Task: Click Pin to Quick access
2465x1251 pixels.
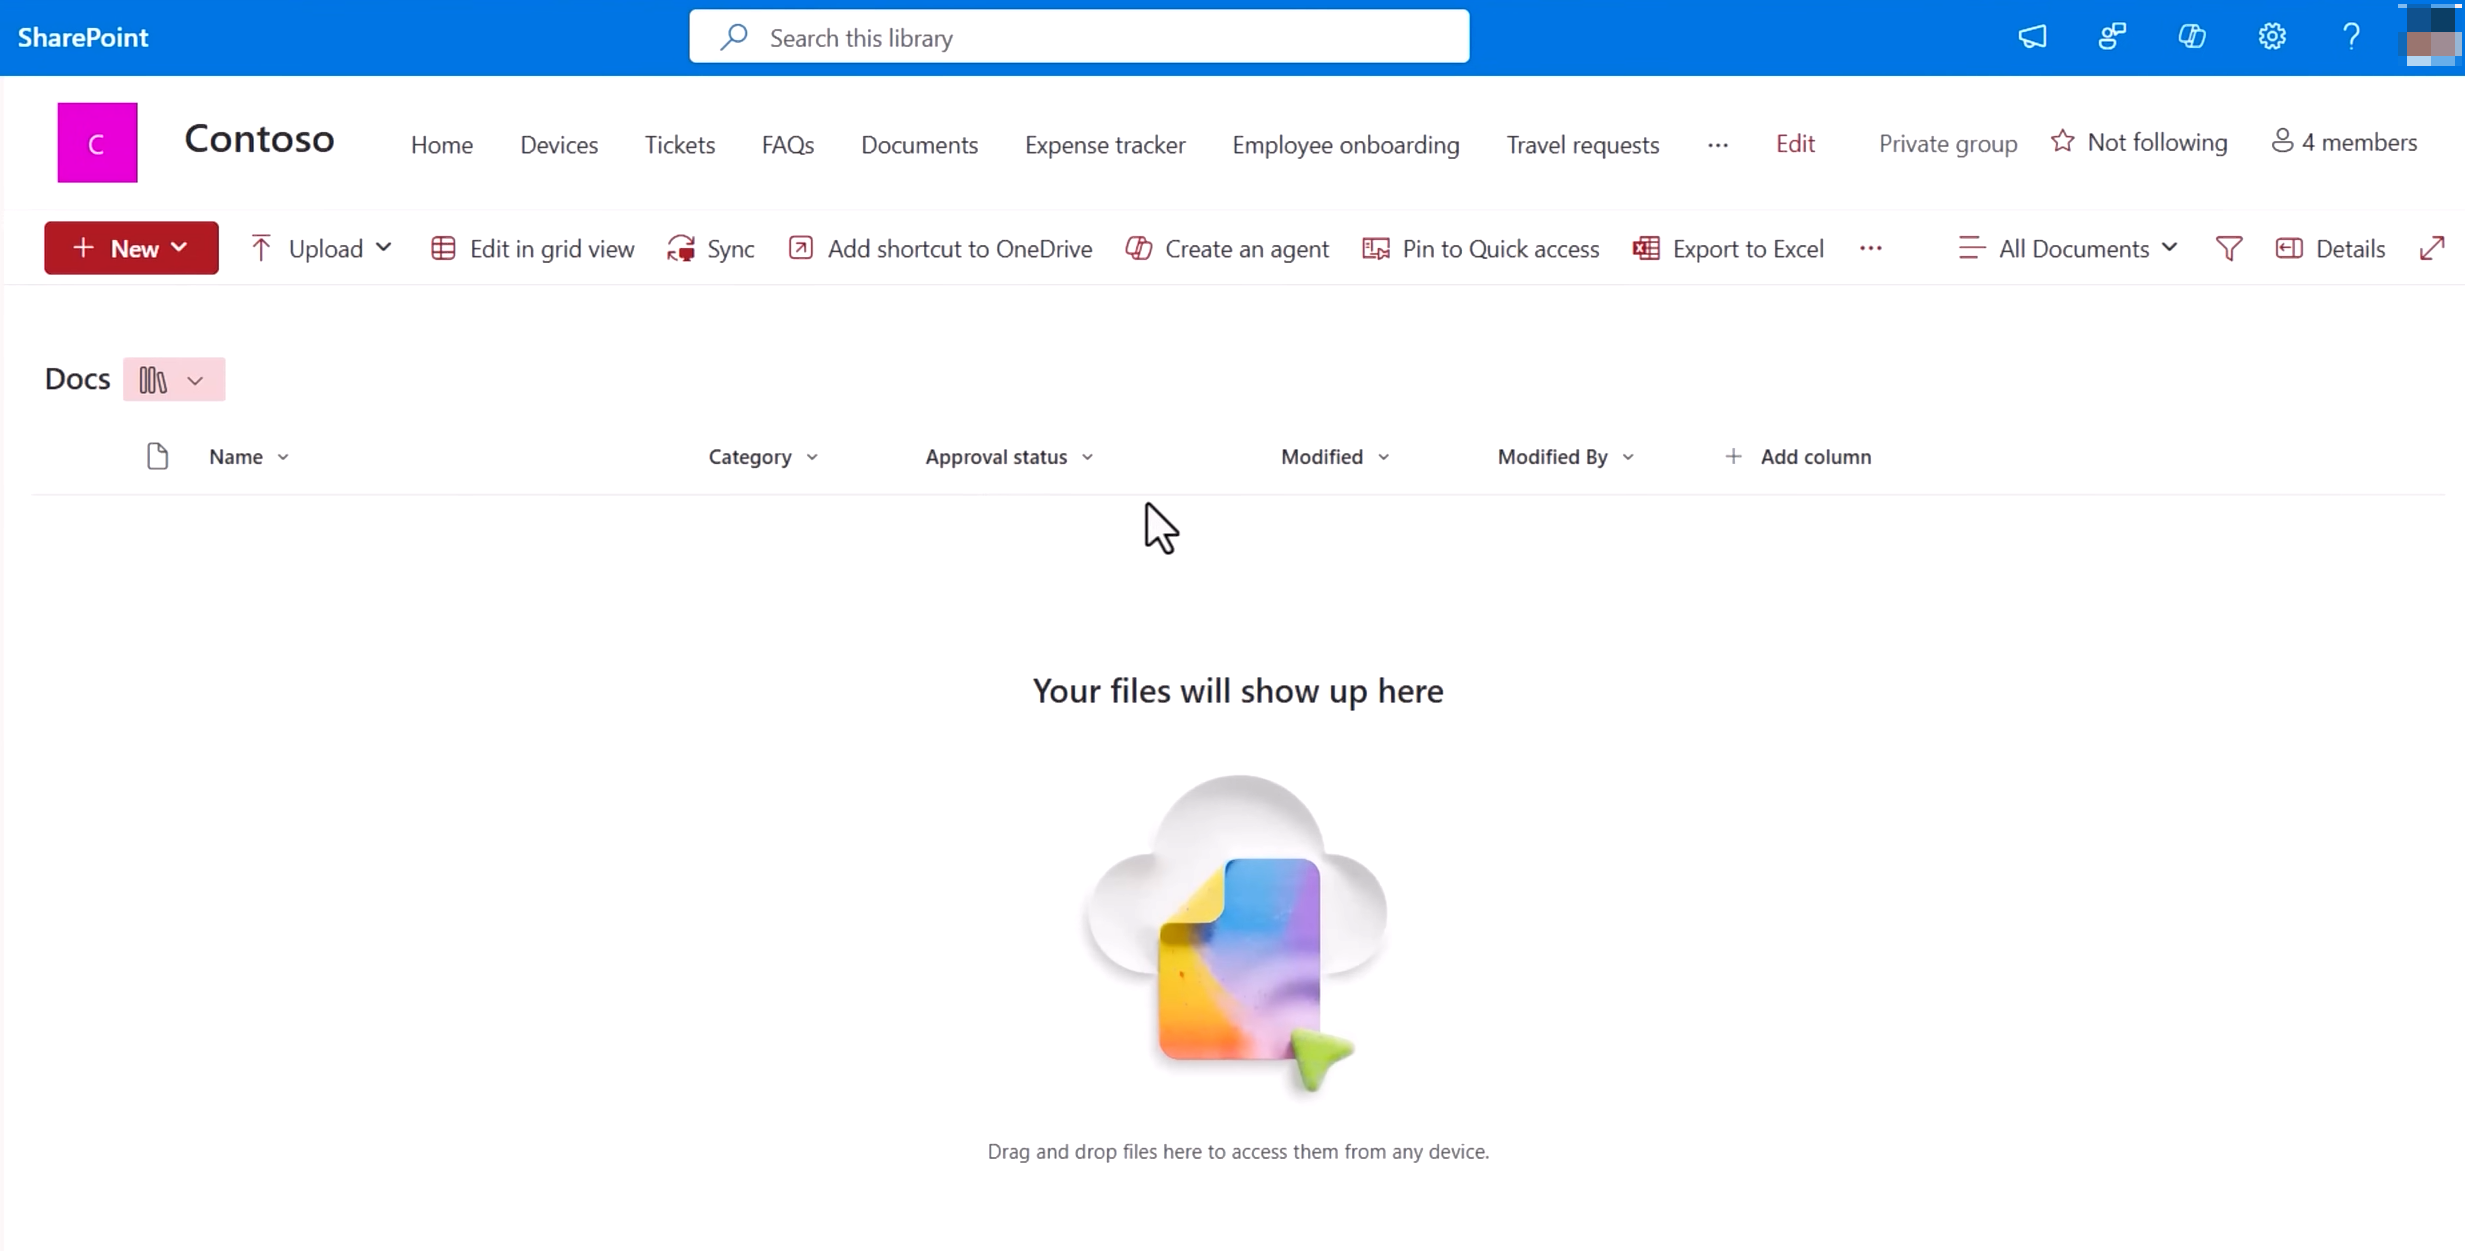Action: pyautogui.click(x=1481, y=248)
